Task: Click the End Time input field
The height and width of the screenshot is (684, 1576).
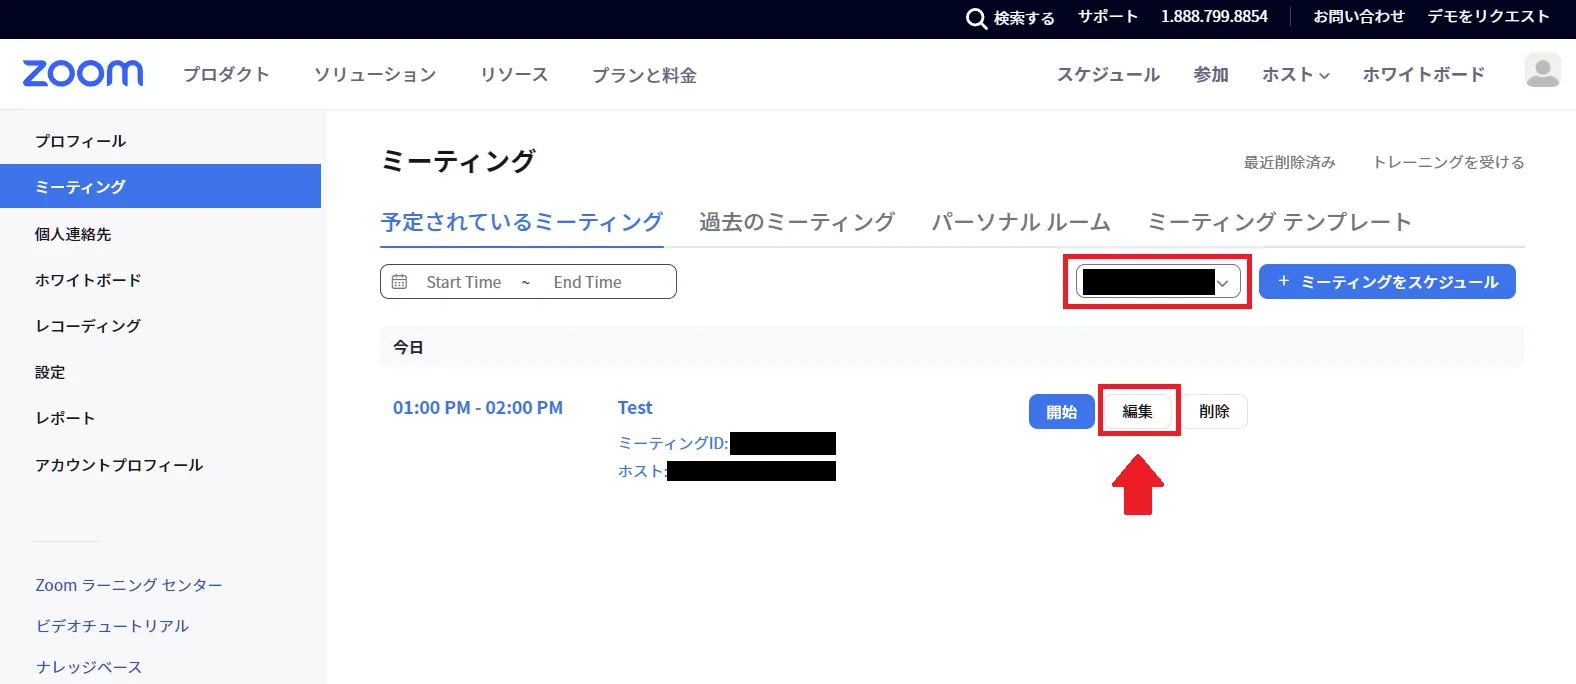Action: [x=588, y=282]
